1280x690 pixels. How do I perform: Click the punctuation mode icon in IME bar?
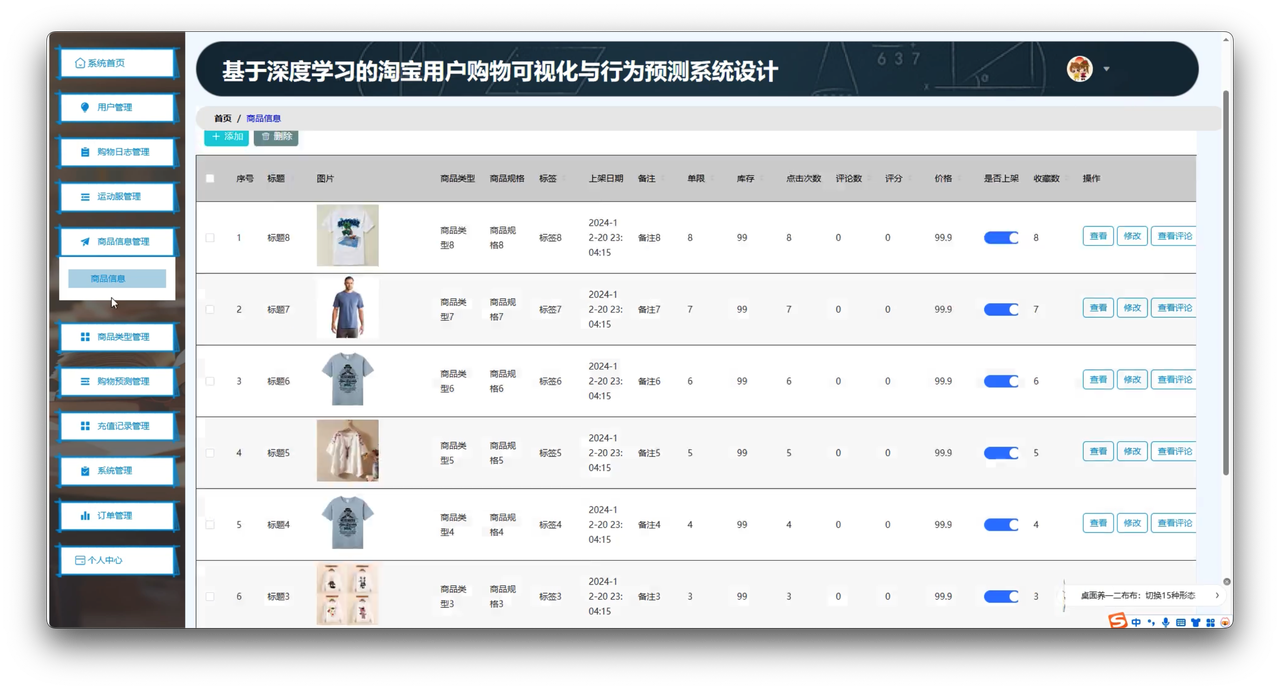[1151, 622]
